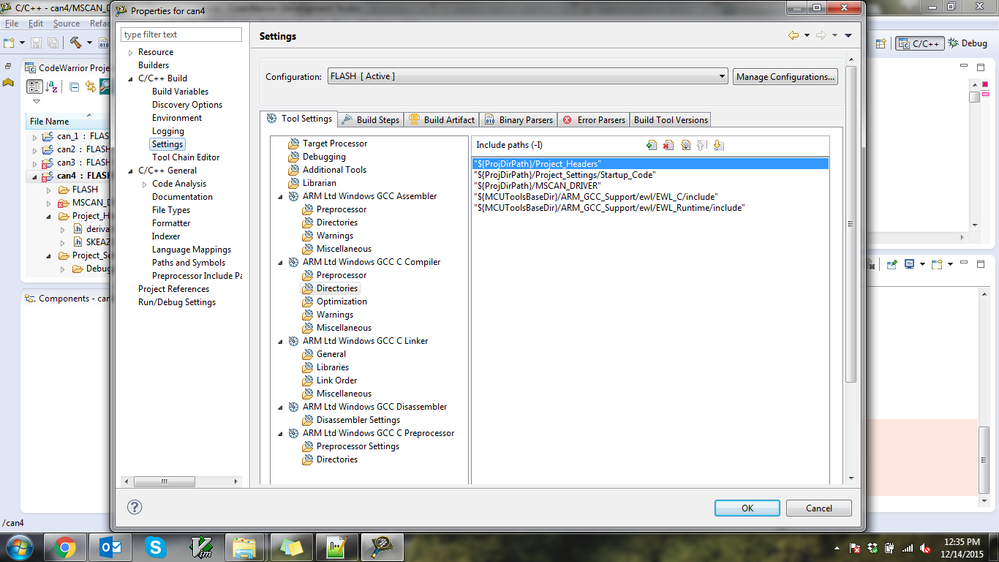Click the Cancel button

click(819, 508)
